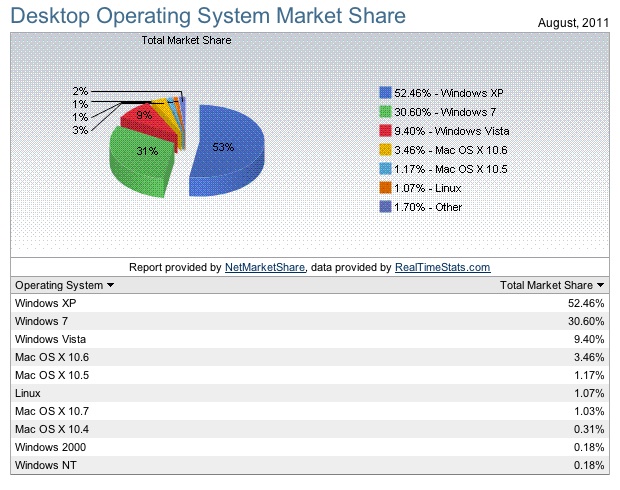Select the Windows 2000 table row
620x490 pixels.
pos(310,448)
